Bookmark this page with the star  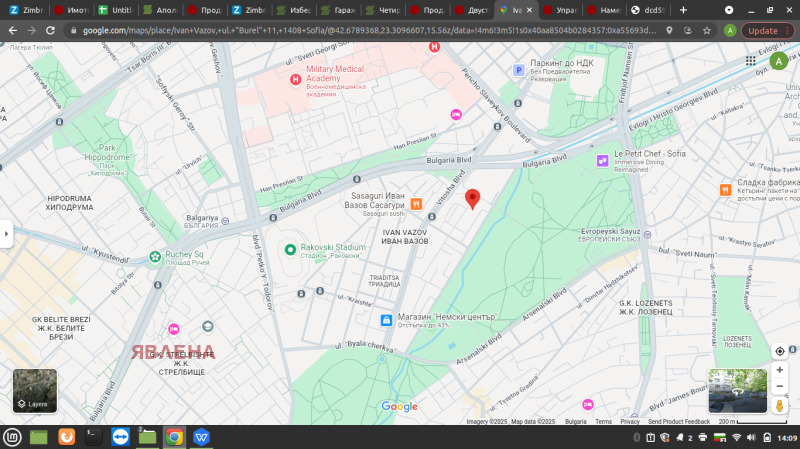pos(707,31)
